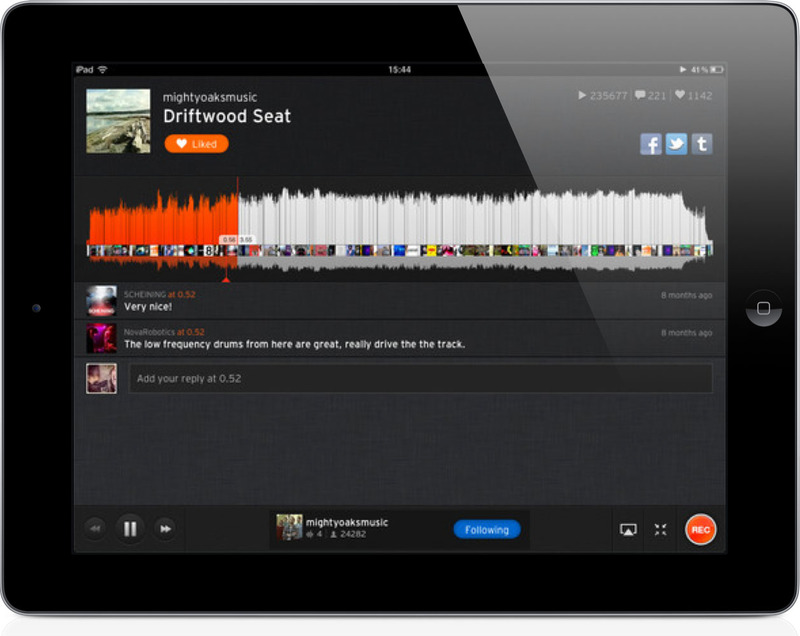Open mightyoaksmusic name in bottom bar
Viewport: 800px width, 636px height.
pyautogui.click(x=347, y=522)
